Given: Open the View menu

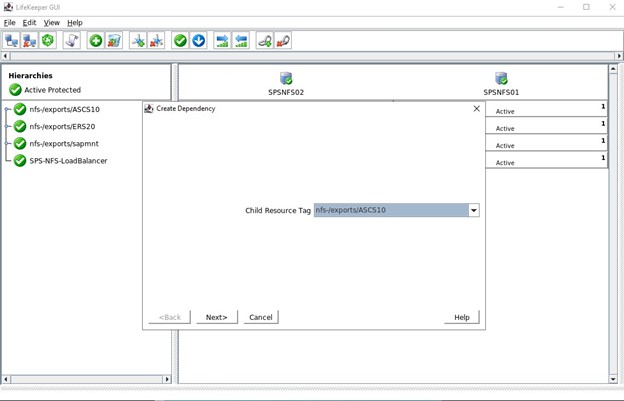Looking at the screenshot, I should click(52, 23).
